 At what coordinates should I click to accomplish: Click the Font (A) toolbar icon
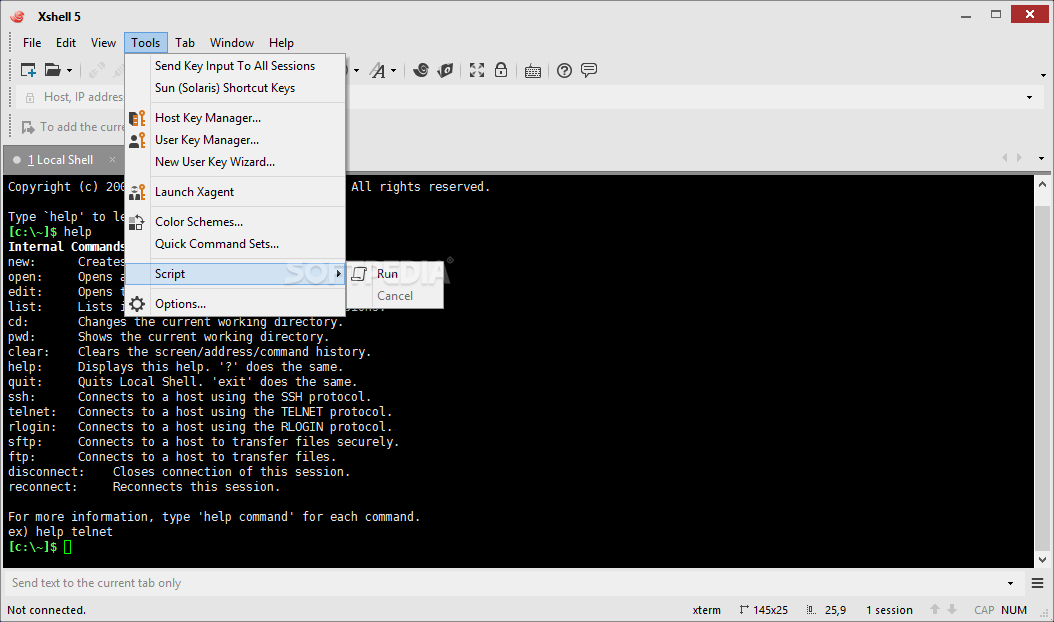click(378, 70)
